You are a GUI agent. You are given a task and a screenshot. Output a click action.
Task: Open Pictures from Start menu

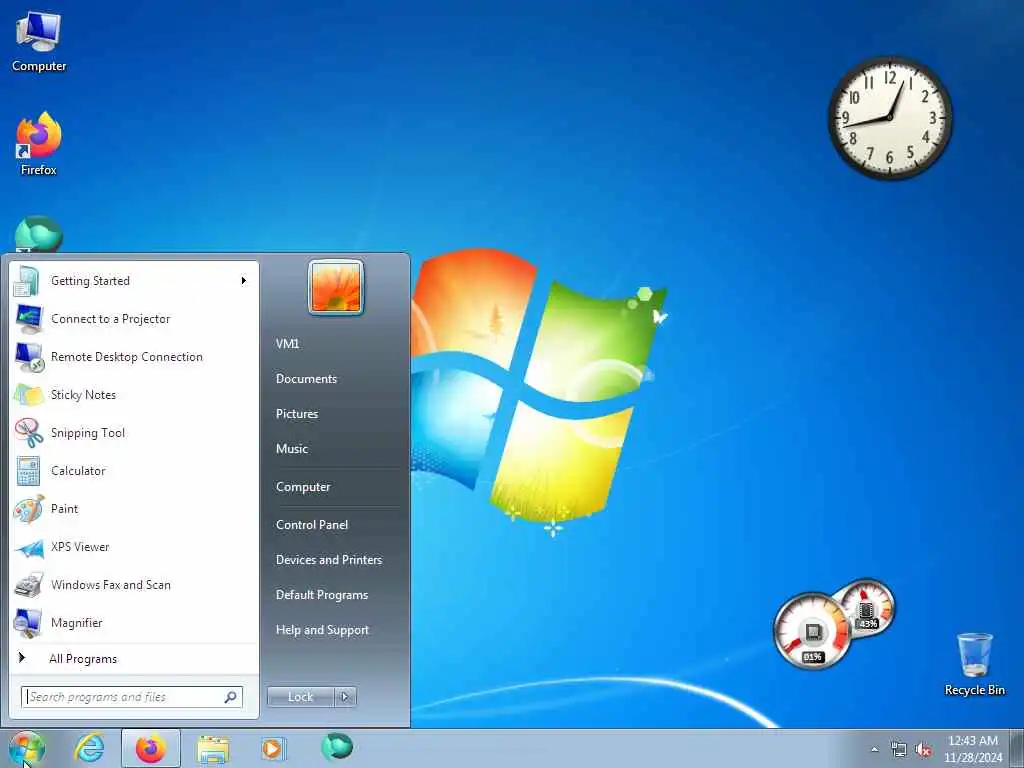[x=296, y=414]
